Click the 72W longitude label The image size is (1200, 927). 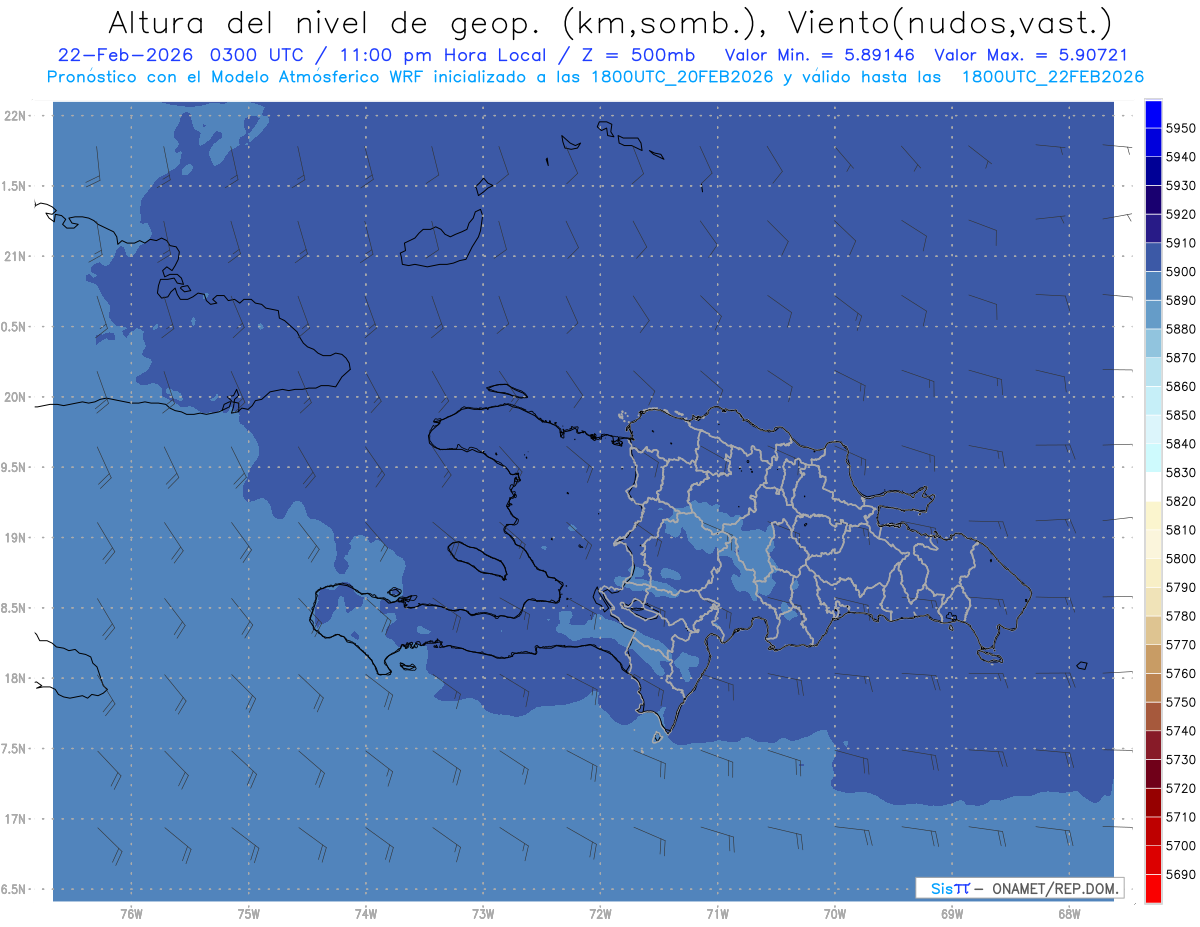(x=601, y=914)
